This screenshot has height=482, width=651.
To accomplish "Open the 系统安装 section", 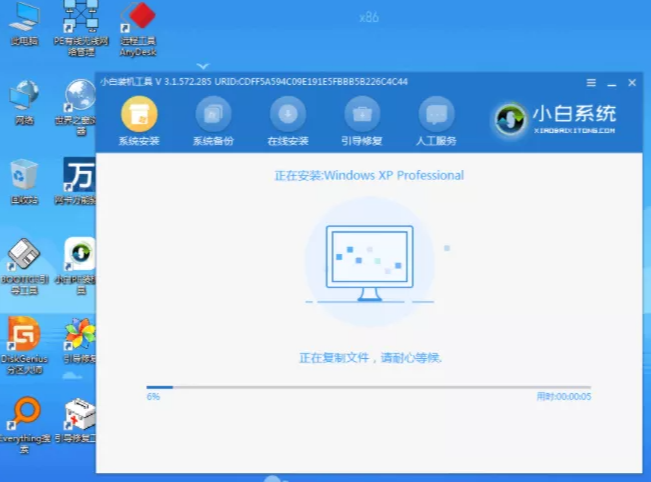I will click(x=139, y=121).
